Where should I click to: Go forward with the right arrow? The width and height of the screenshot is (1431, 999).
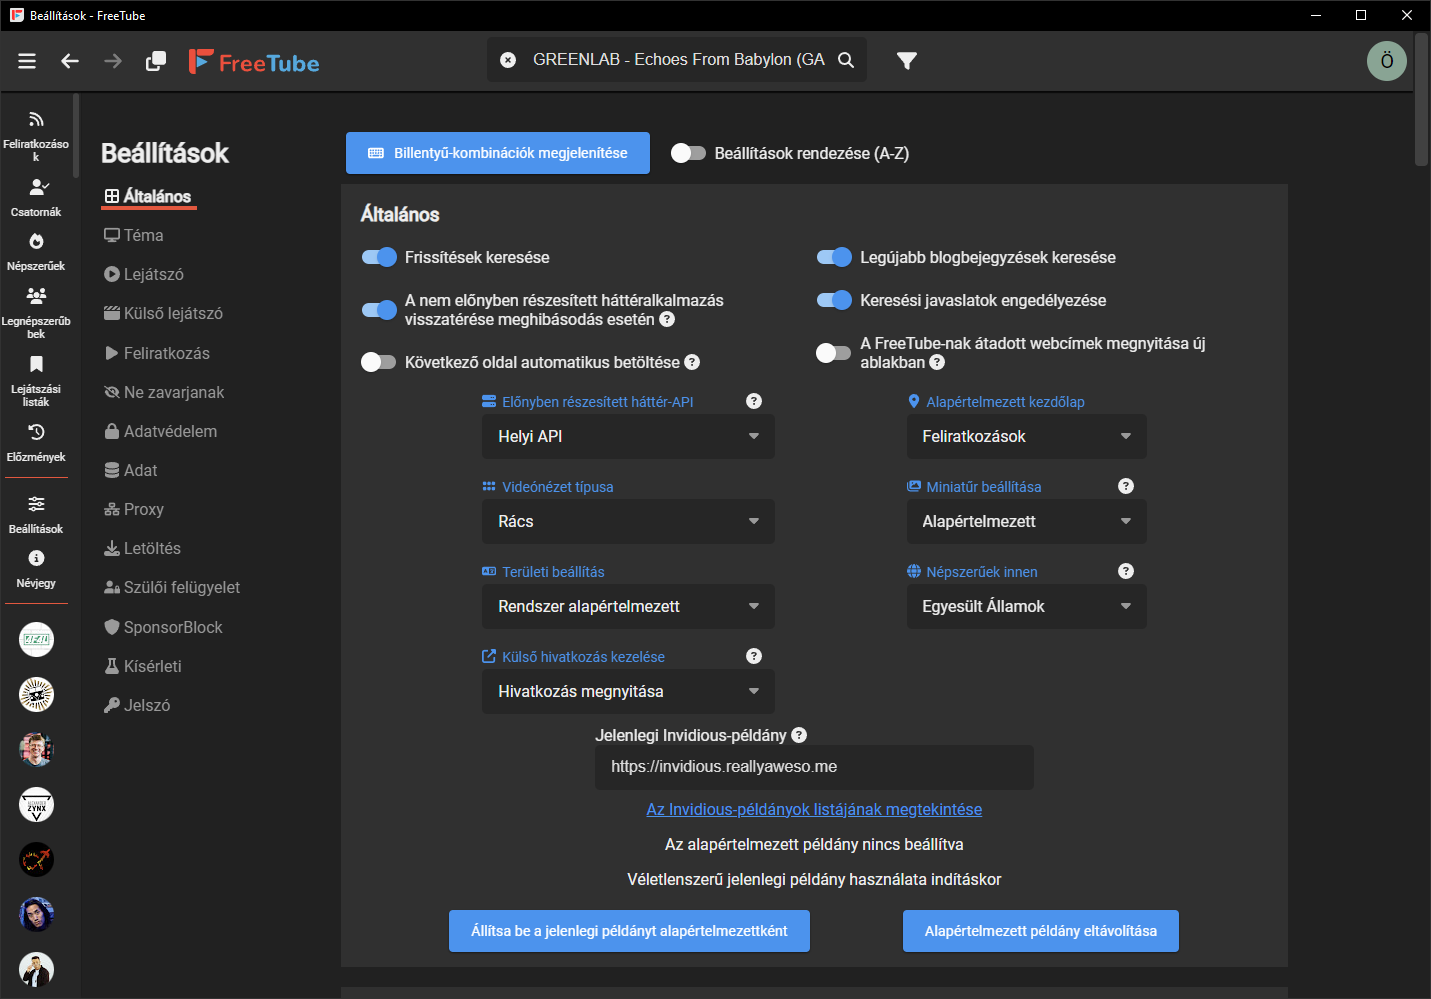coord(113,61)
